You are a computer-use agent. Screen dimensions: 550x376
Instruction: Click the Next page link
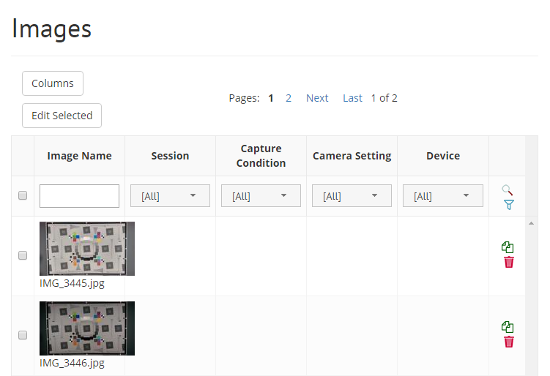tap(317, 98)
